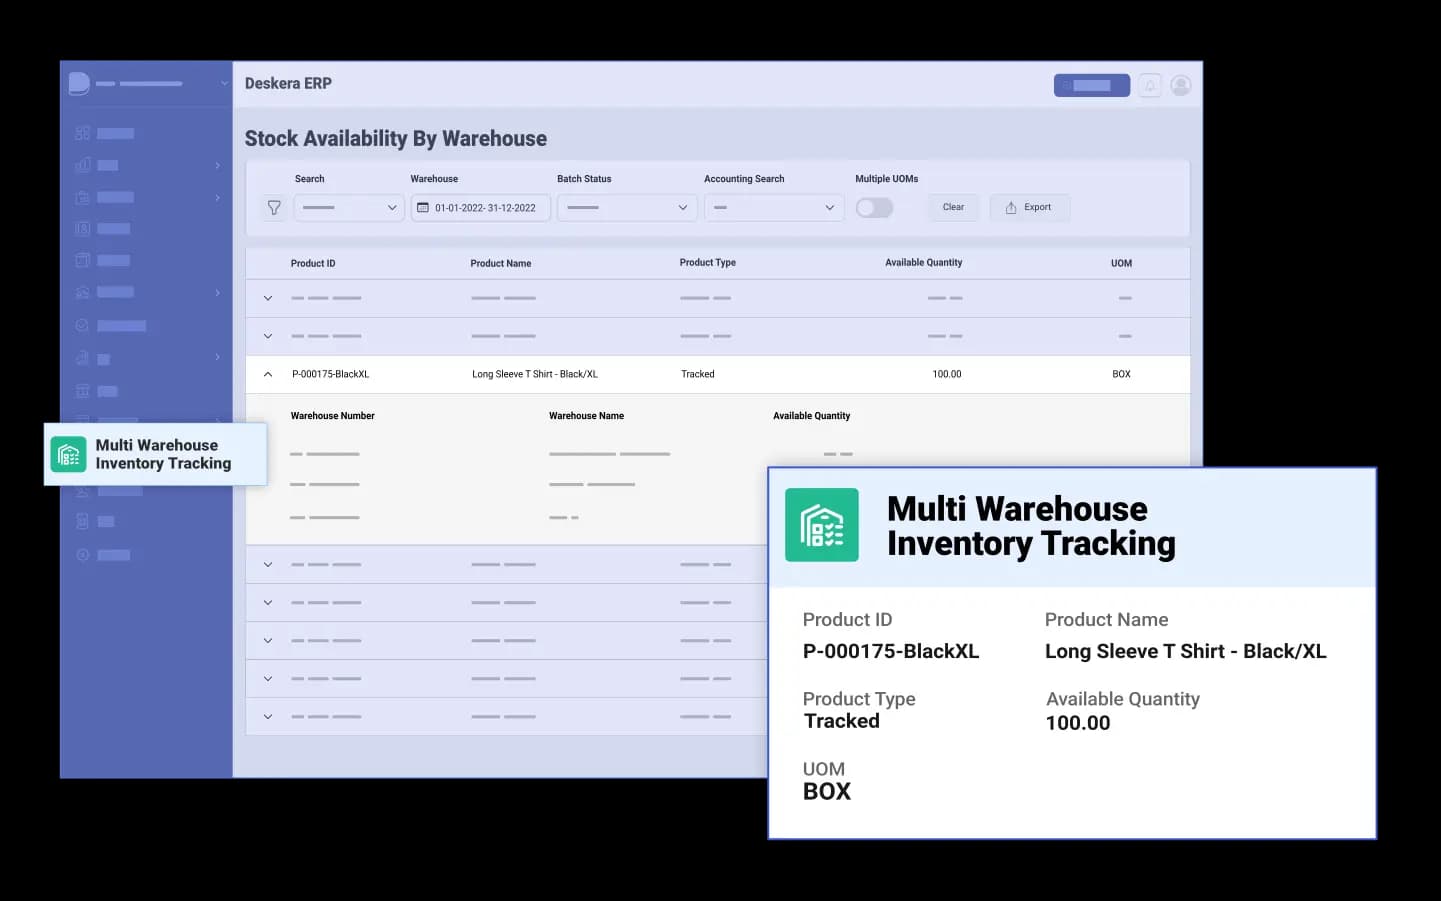This screenshot has width=1441, height=901.
Task: Click the UOM column header
Action: point(1122,264)
